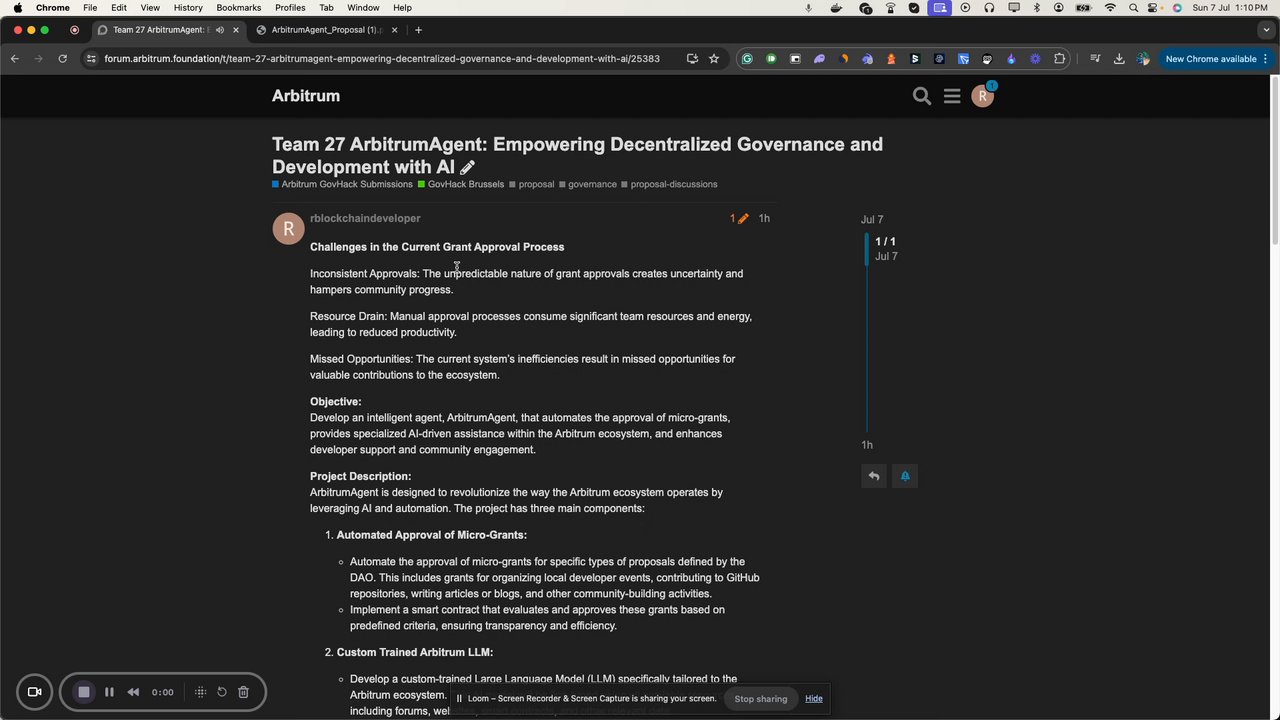The image size is (1280, 720).
Task: Open the Bookmarks menu
Action: pyautogui.click(x=239, y=8)
